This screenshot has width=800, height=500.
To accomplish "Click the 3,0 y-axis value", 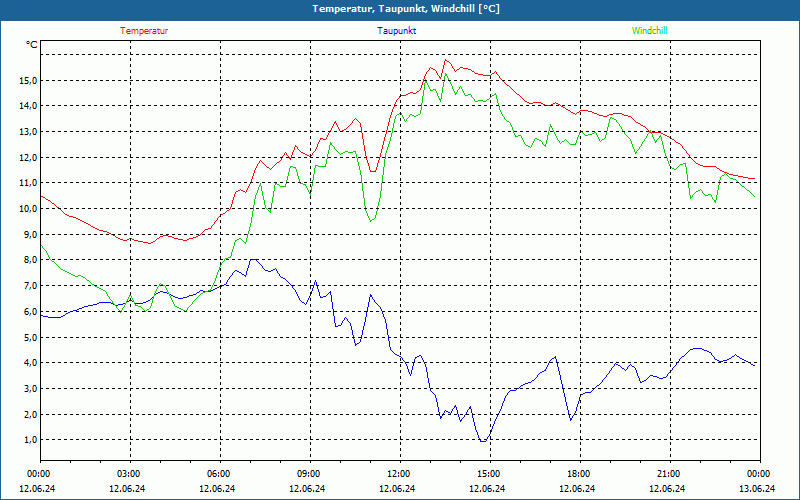I will 30,389.
